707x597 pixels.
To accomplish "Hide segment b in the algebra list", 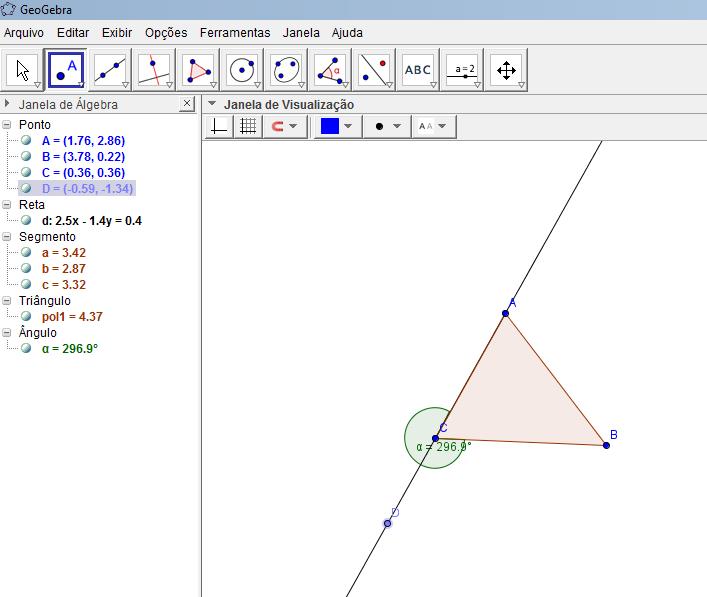I will pos(27,269).
